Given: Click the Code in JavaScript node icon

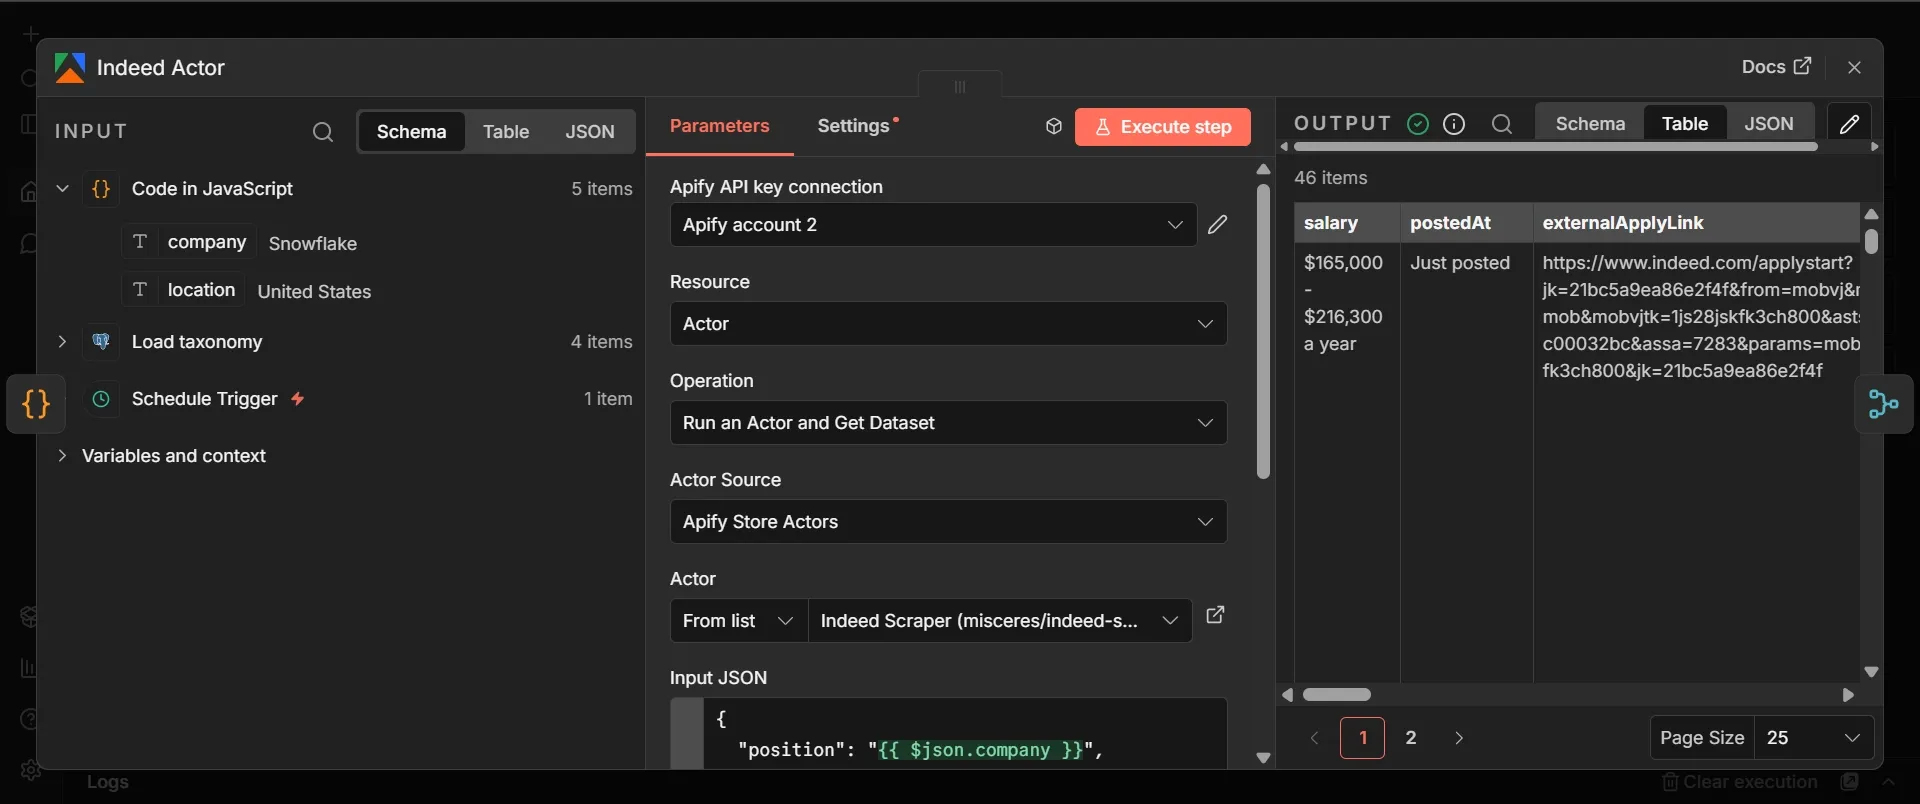Looking at the screenshot, I should coord(101,189).
